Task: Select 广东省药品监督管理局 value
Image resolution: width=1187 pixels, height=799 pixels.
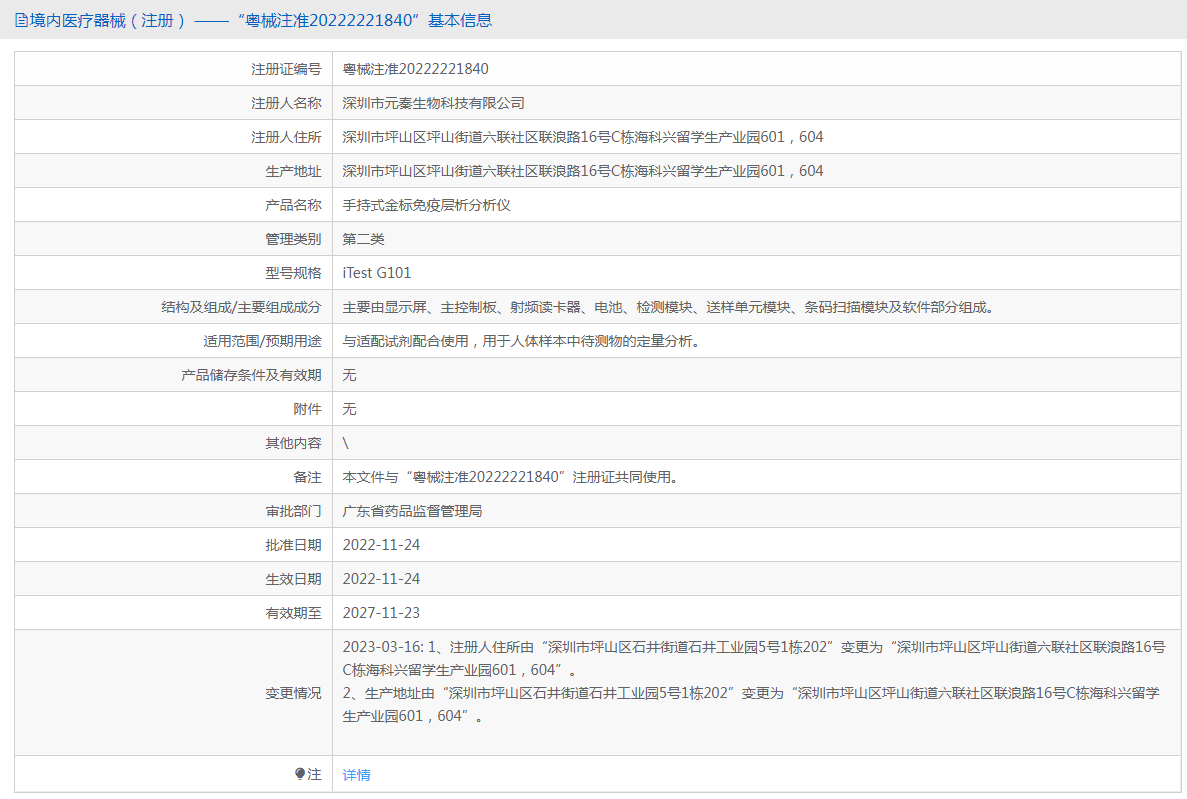Action: [x=412, y=511]
